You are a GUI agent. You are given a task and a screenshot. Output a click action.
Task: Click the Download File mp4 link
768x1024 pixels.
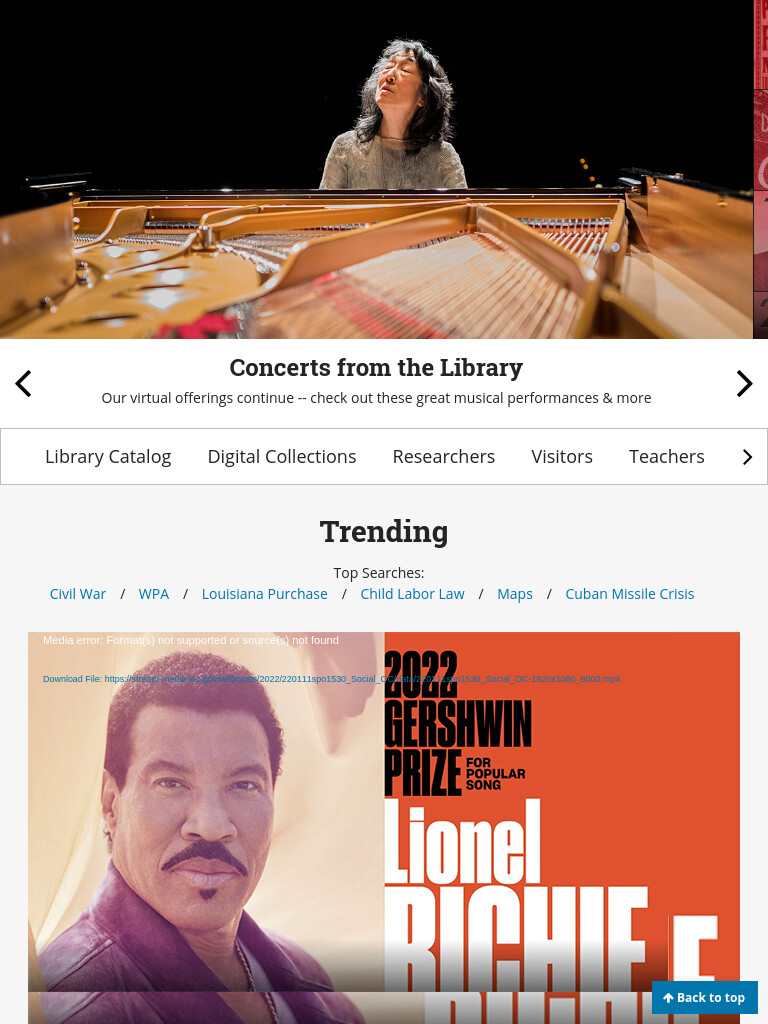(332, 679)
